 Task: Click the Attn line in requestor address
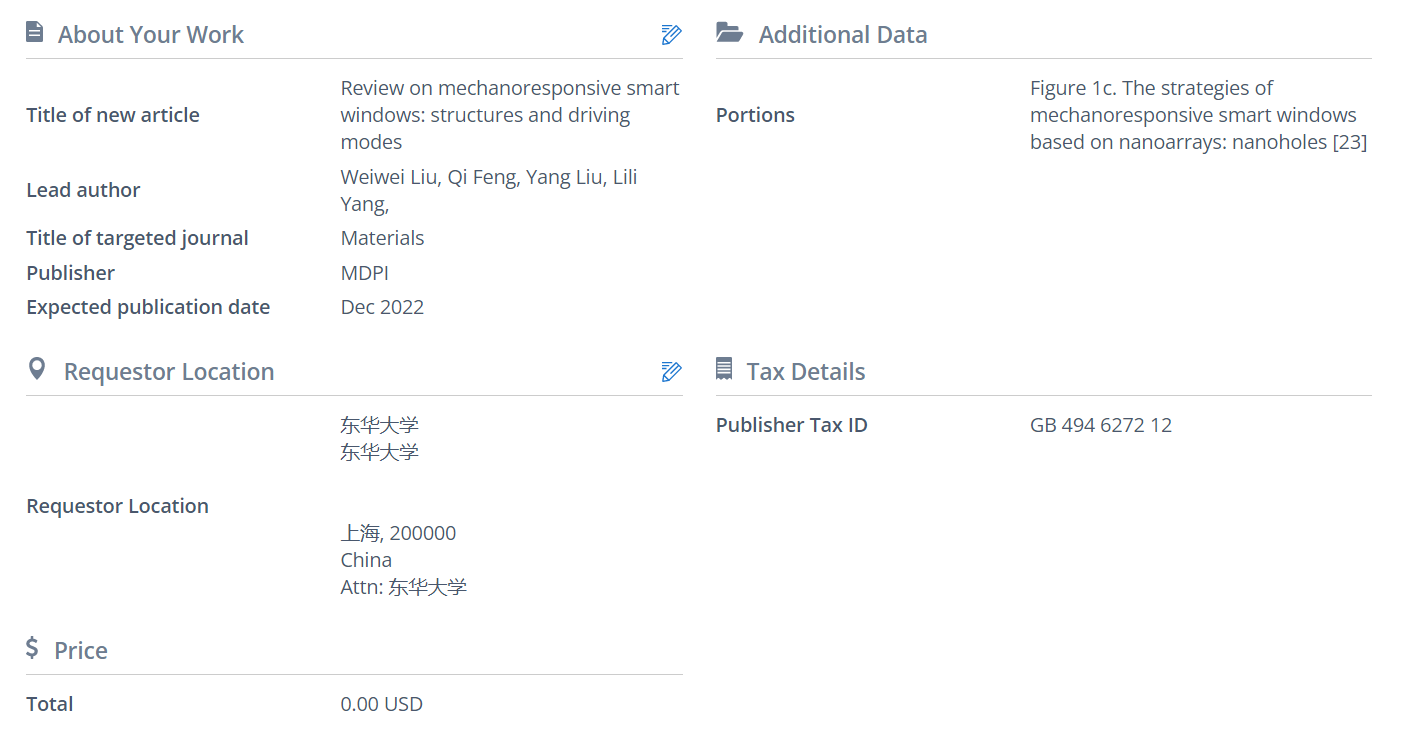(x=403, y=587)
